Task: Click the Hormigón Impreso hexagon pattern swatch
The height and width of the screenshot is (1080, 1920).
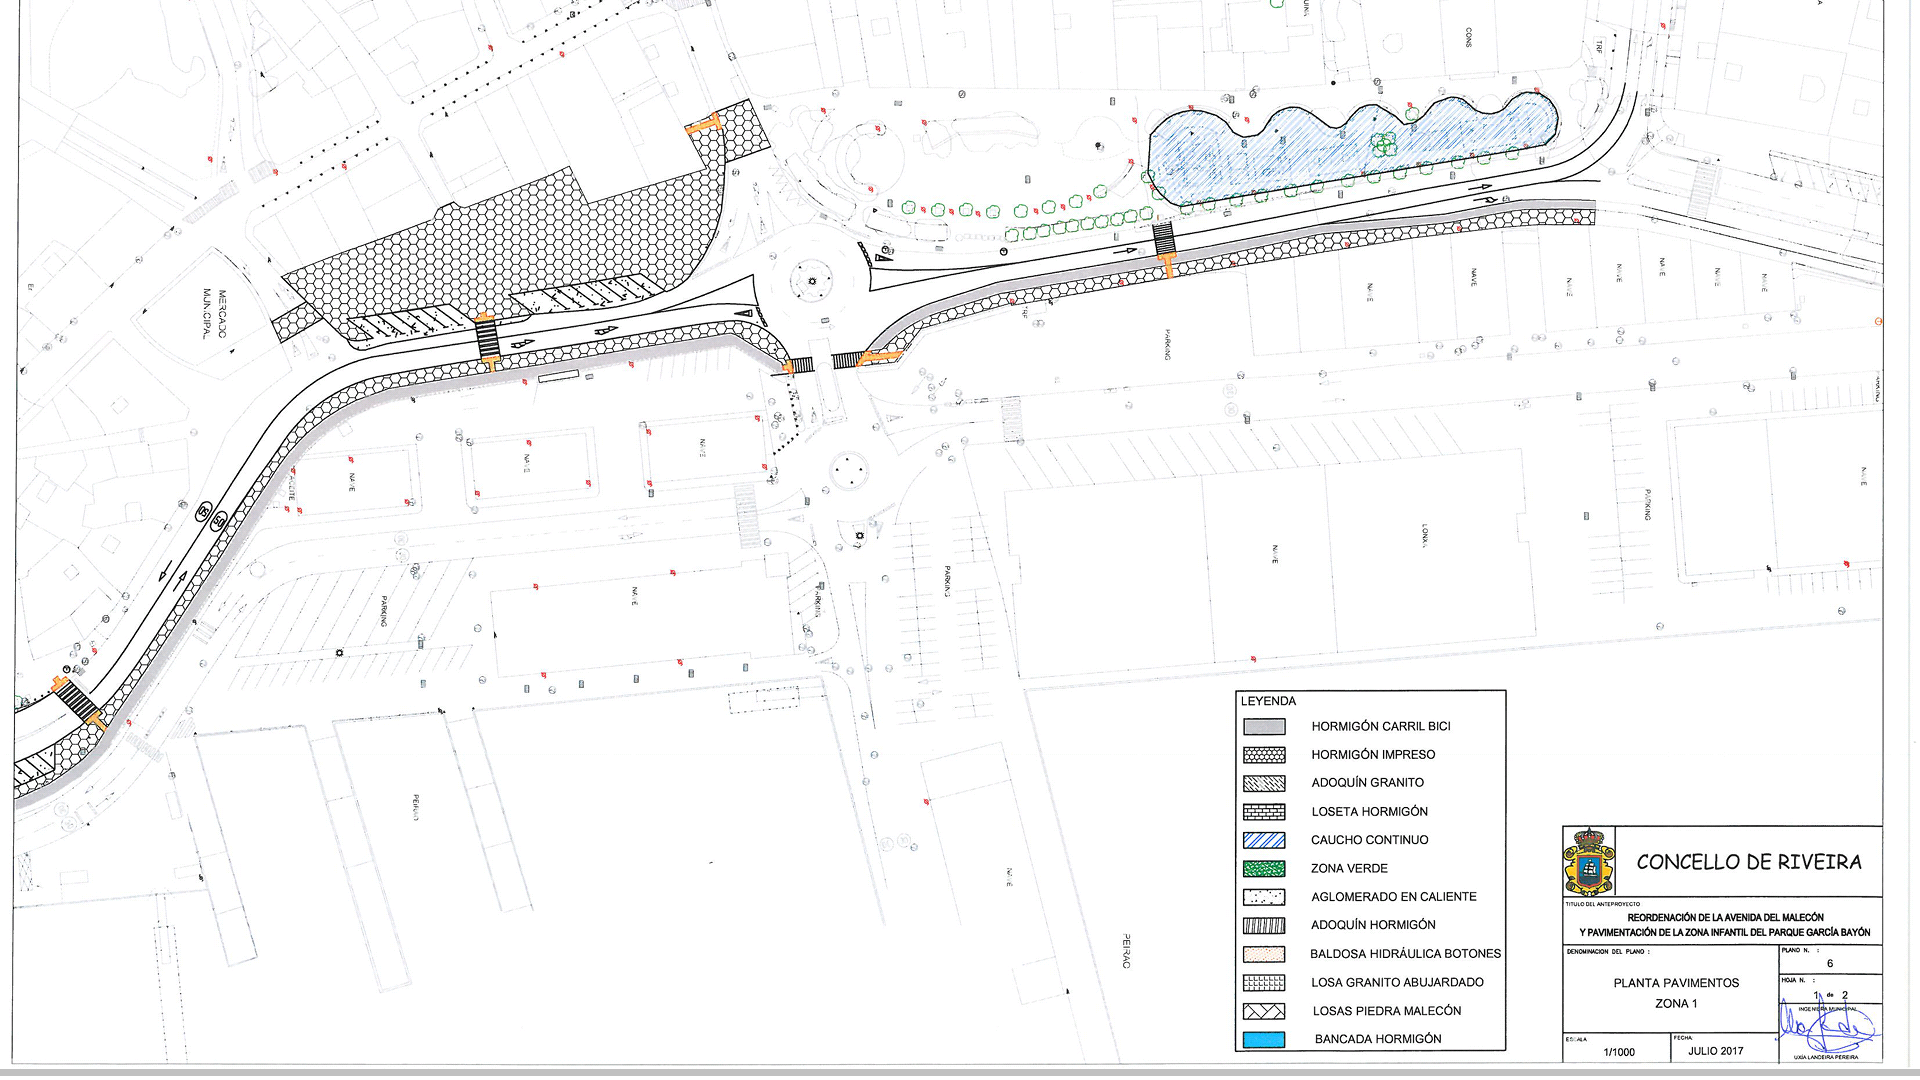Action: pyautogui.click(x=1264, y=755)
